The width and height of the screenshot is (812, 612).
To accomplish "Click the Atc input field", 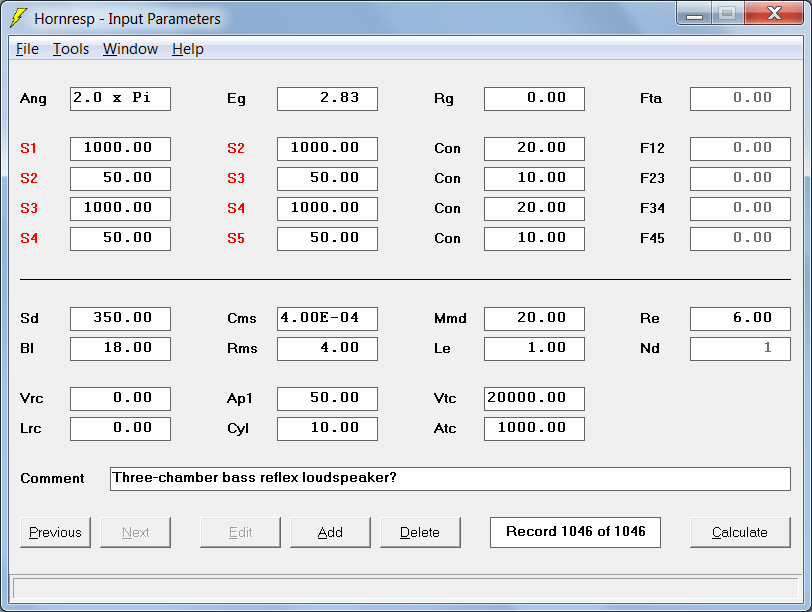I will (x=534, y=429).
